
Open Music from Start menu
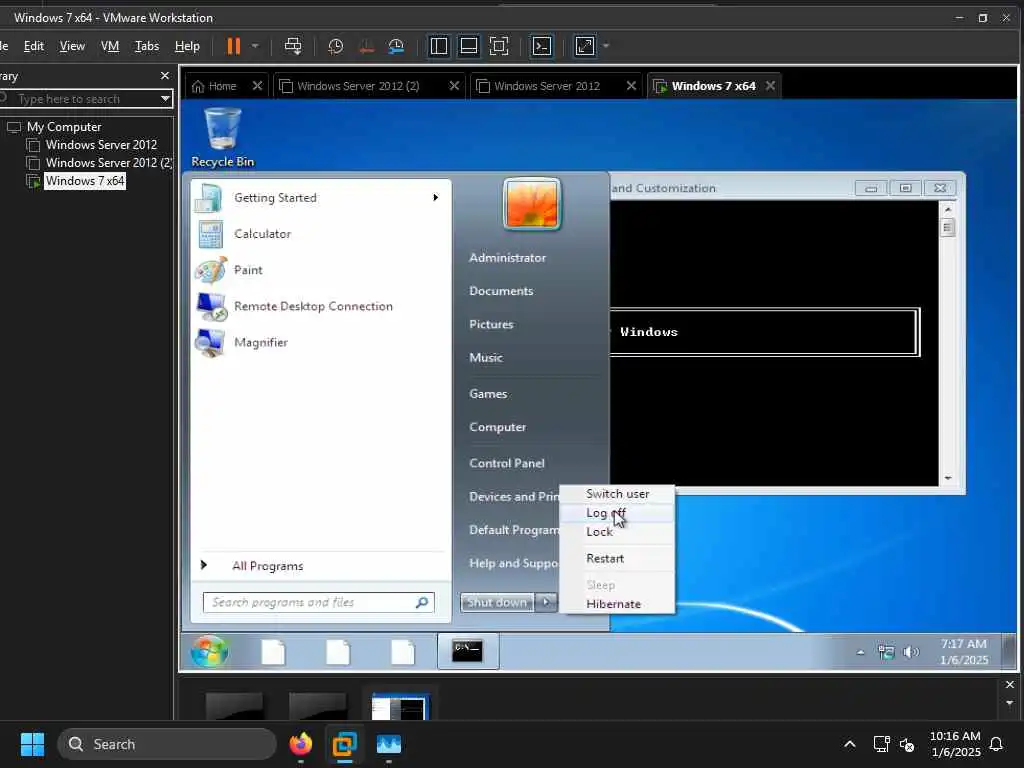pyautogui.click(x=486, y=358)
